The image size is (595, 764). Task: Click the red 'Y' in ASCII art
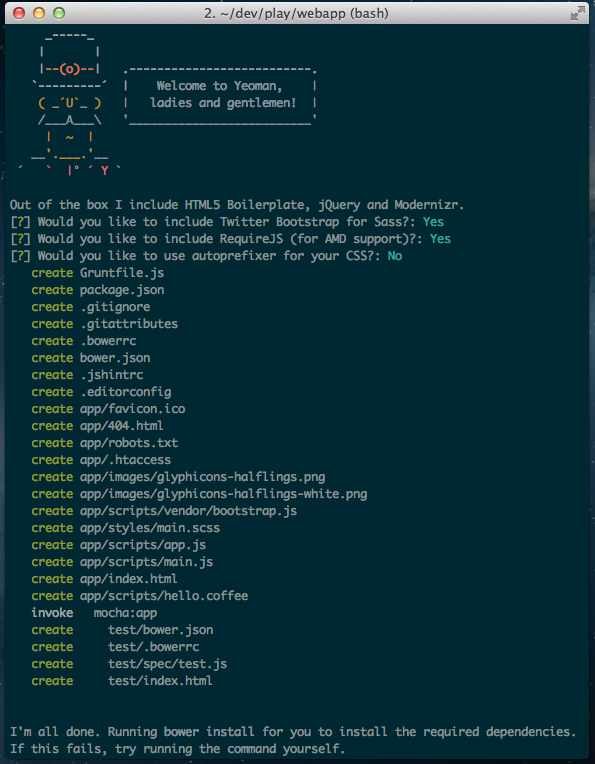click(x=104, y=171)
